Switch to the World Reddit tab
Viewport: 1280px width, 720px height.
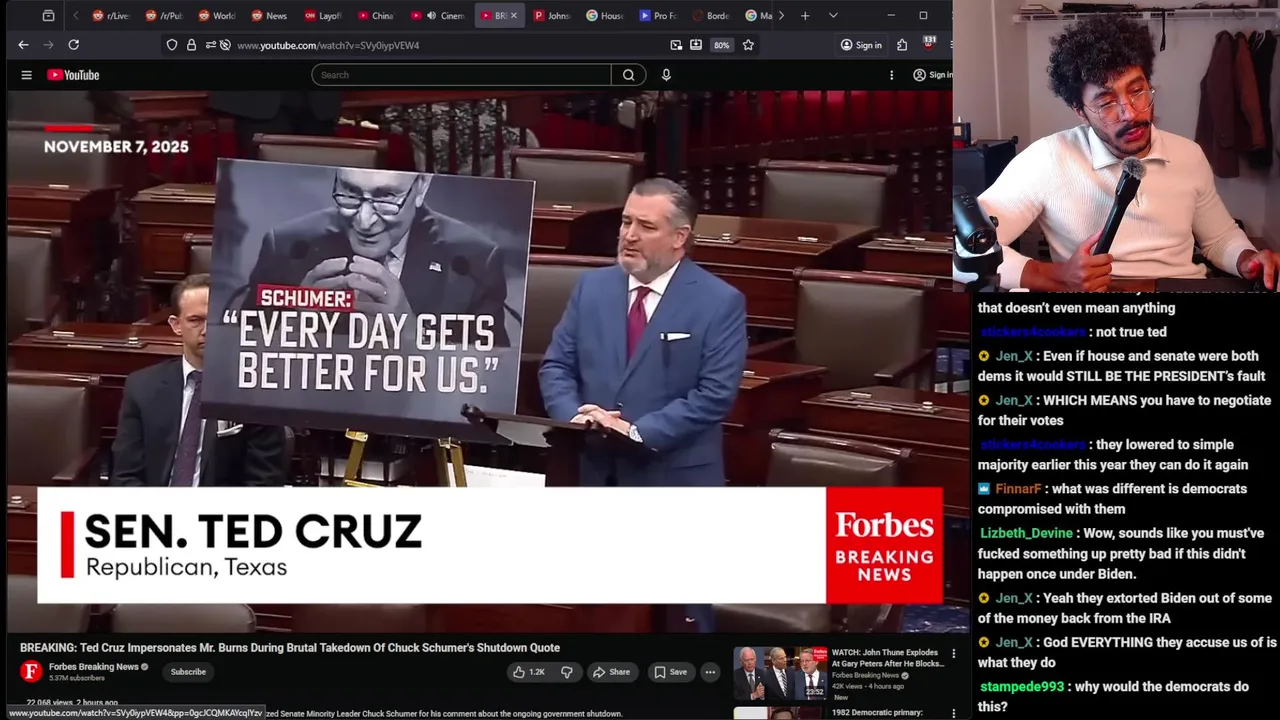(x=217, y=16)
